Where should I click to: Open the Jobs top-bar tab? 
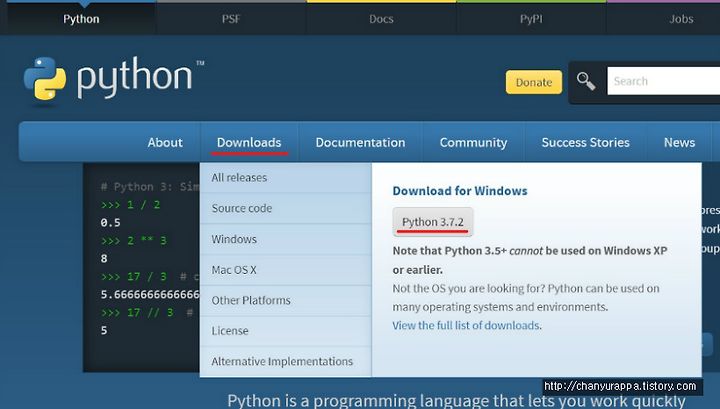pyautogui.click(x=681, y=19)
